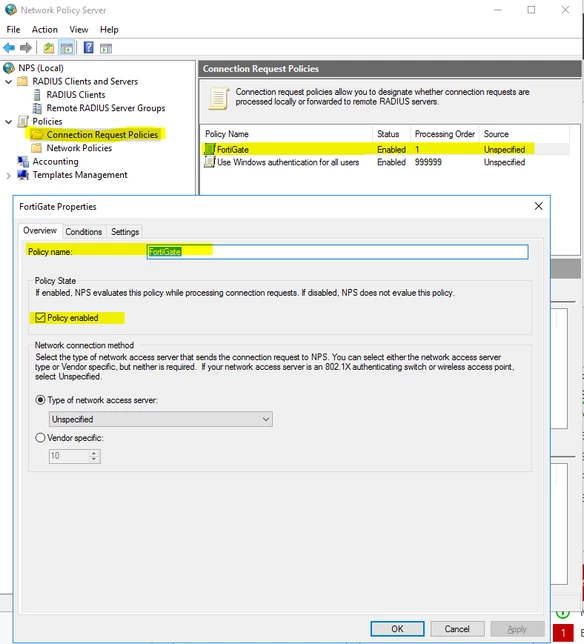
Task: Increase the Vendor specific spinner value
Action: point(94,453)
